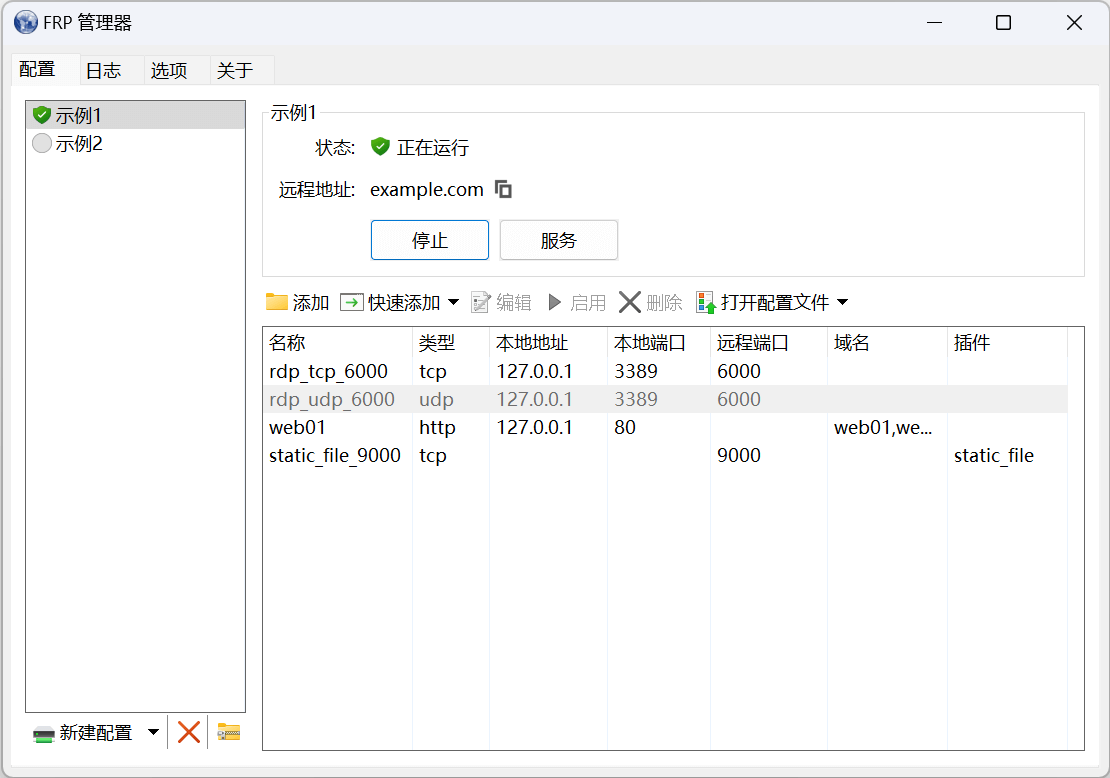Click the red X to remove selected config
This screenshot has width=1110, height=778.
(x=188, y=732)
